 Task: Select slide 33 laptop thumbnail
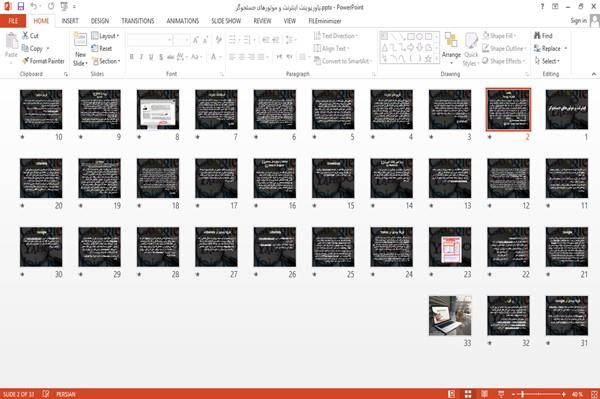[450, 316]
